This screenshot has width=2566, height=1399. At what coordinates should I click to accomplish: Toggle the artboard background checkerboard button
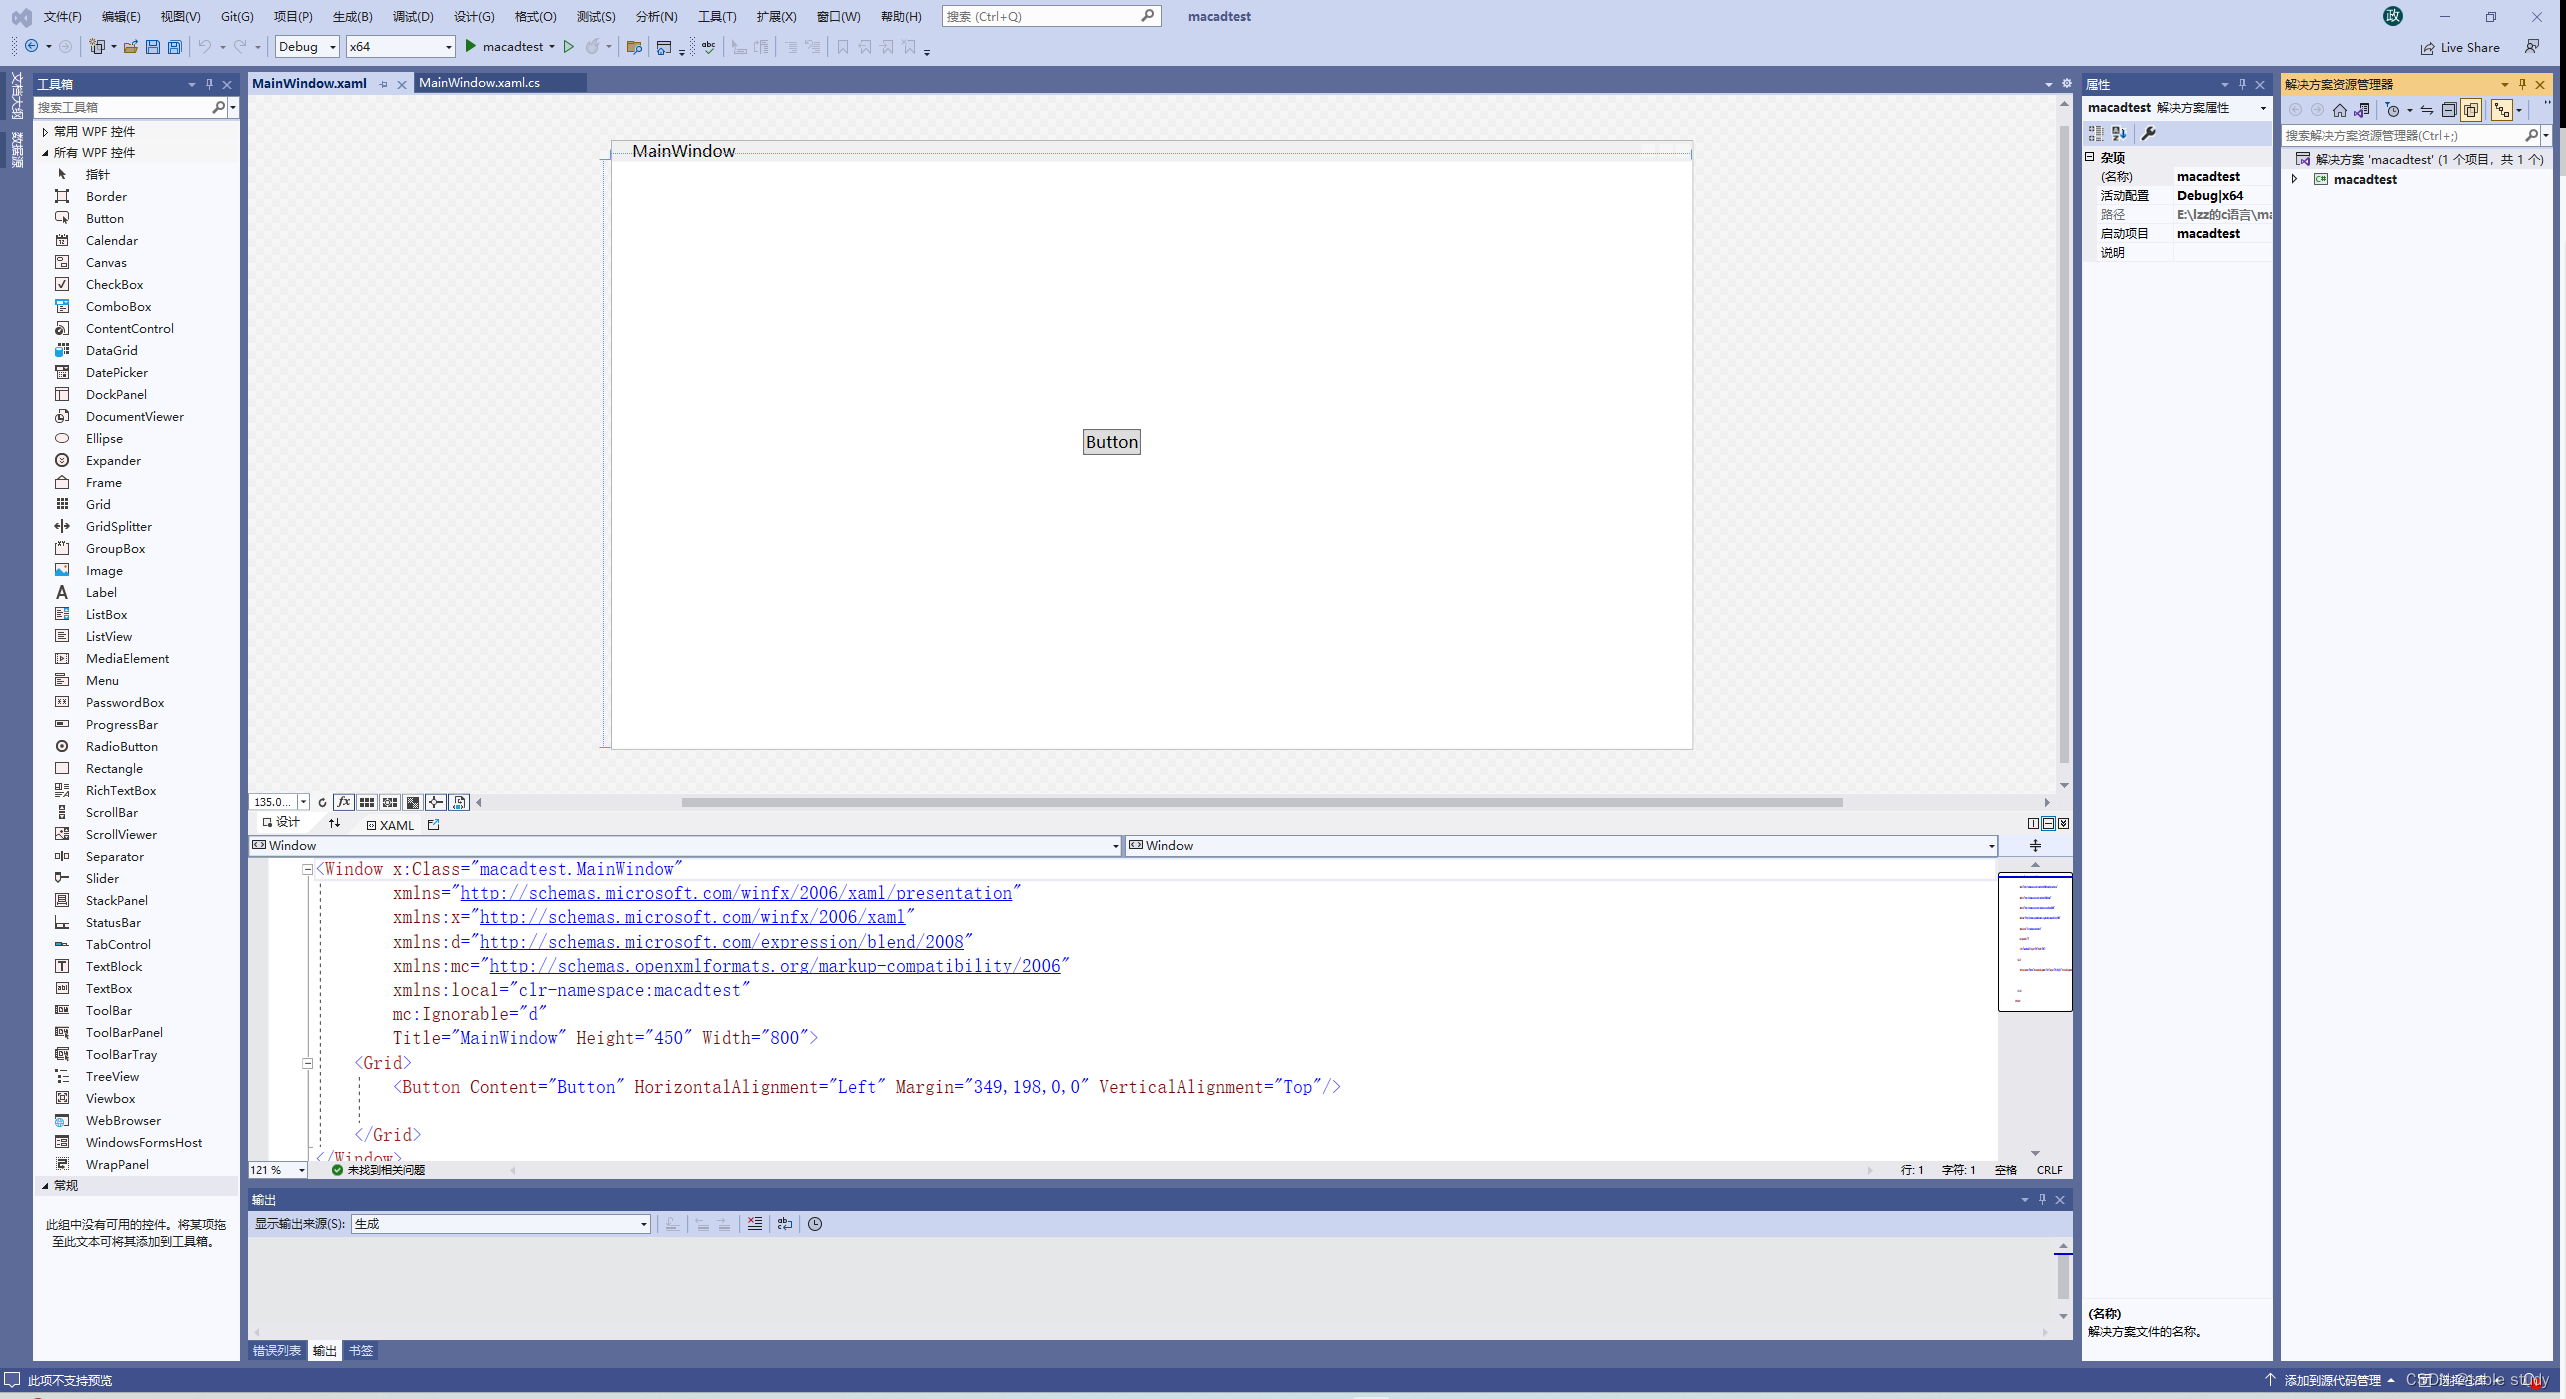(413, 802)
